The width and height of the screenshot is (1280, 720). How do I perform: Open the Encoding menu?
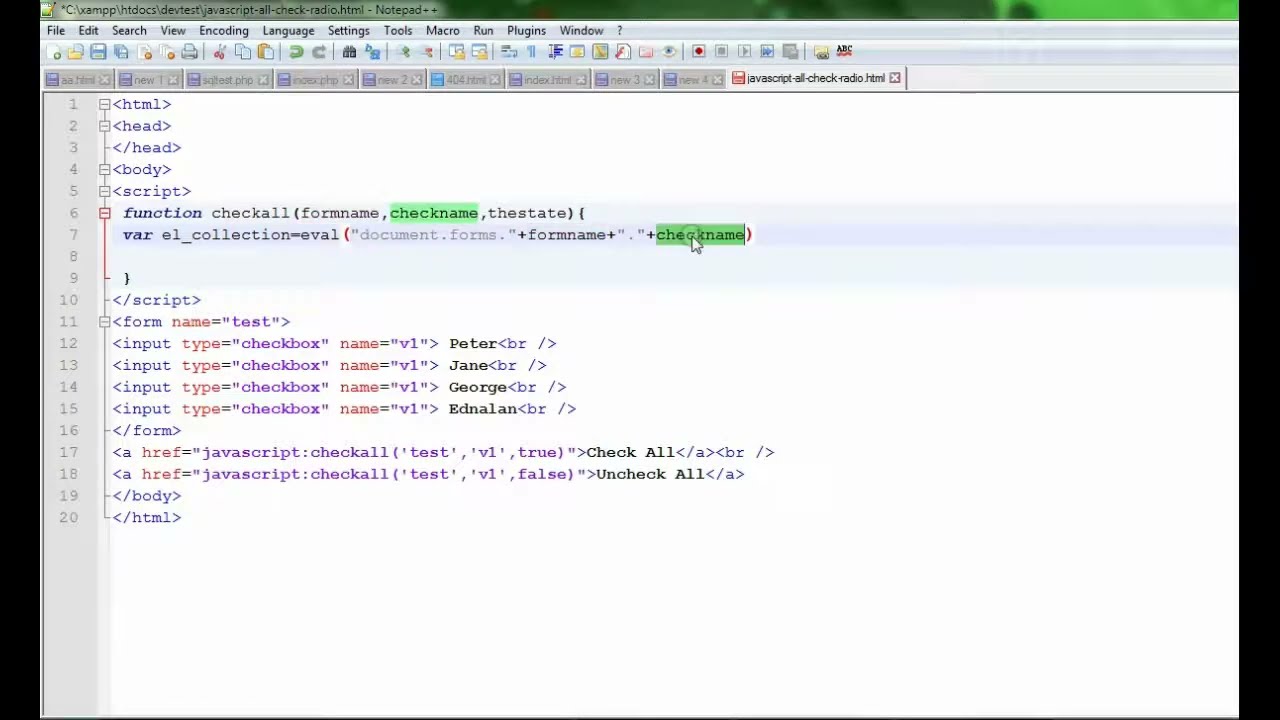point(224,31)
